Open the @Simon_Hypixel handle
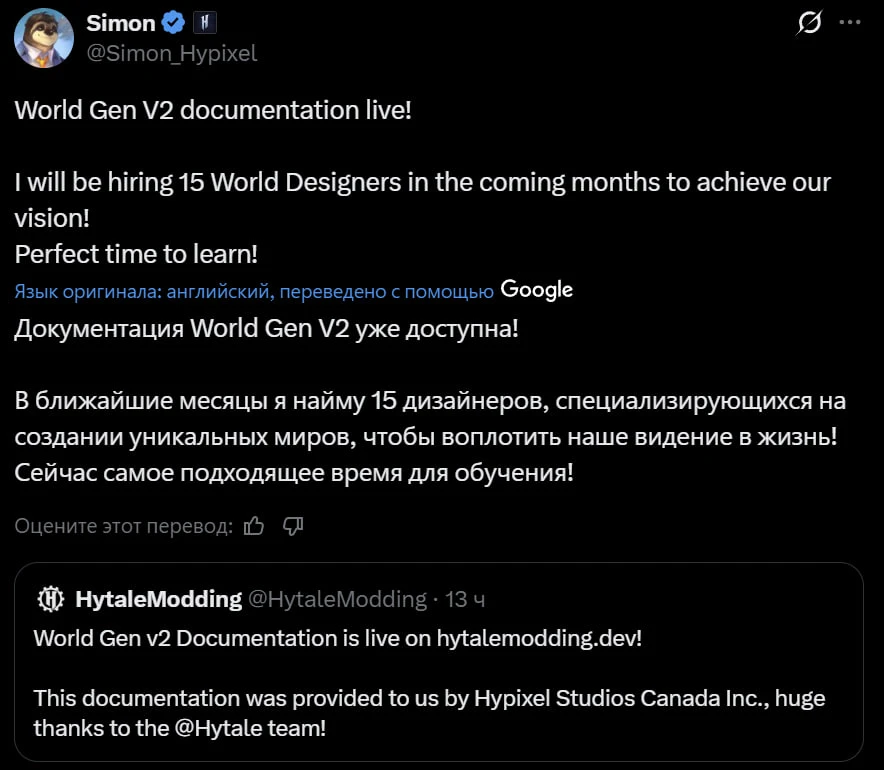The image size is (884, 770). tap(172, 53)
